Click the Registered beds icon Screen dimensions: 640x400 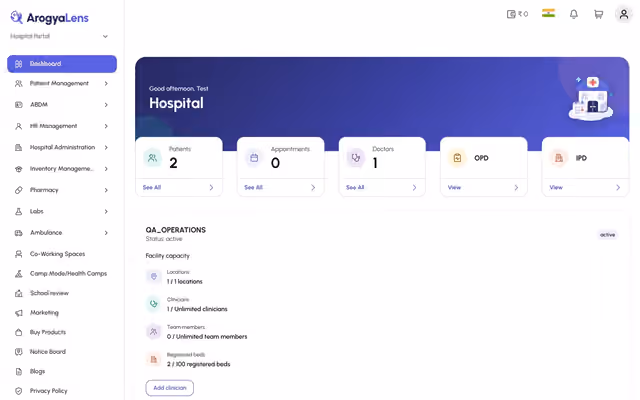153,359
